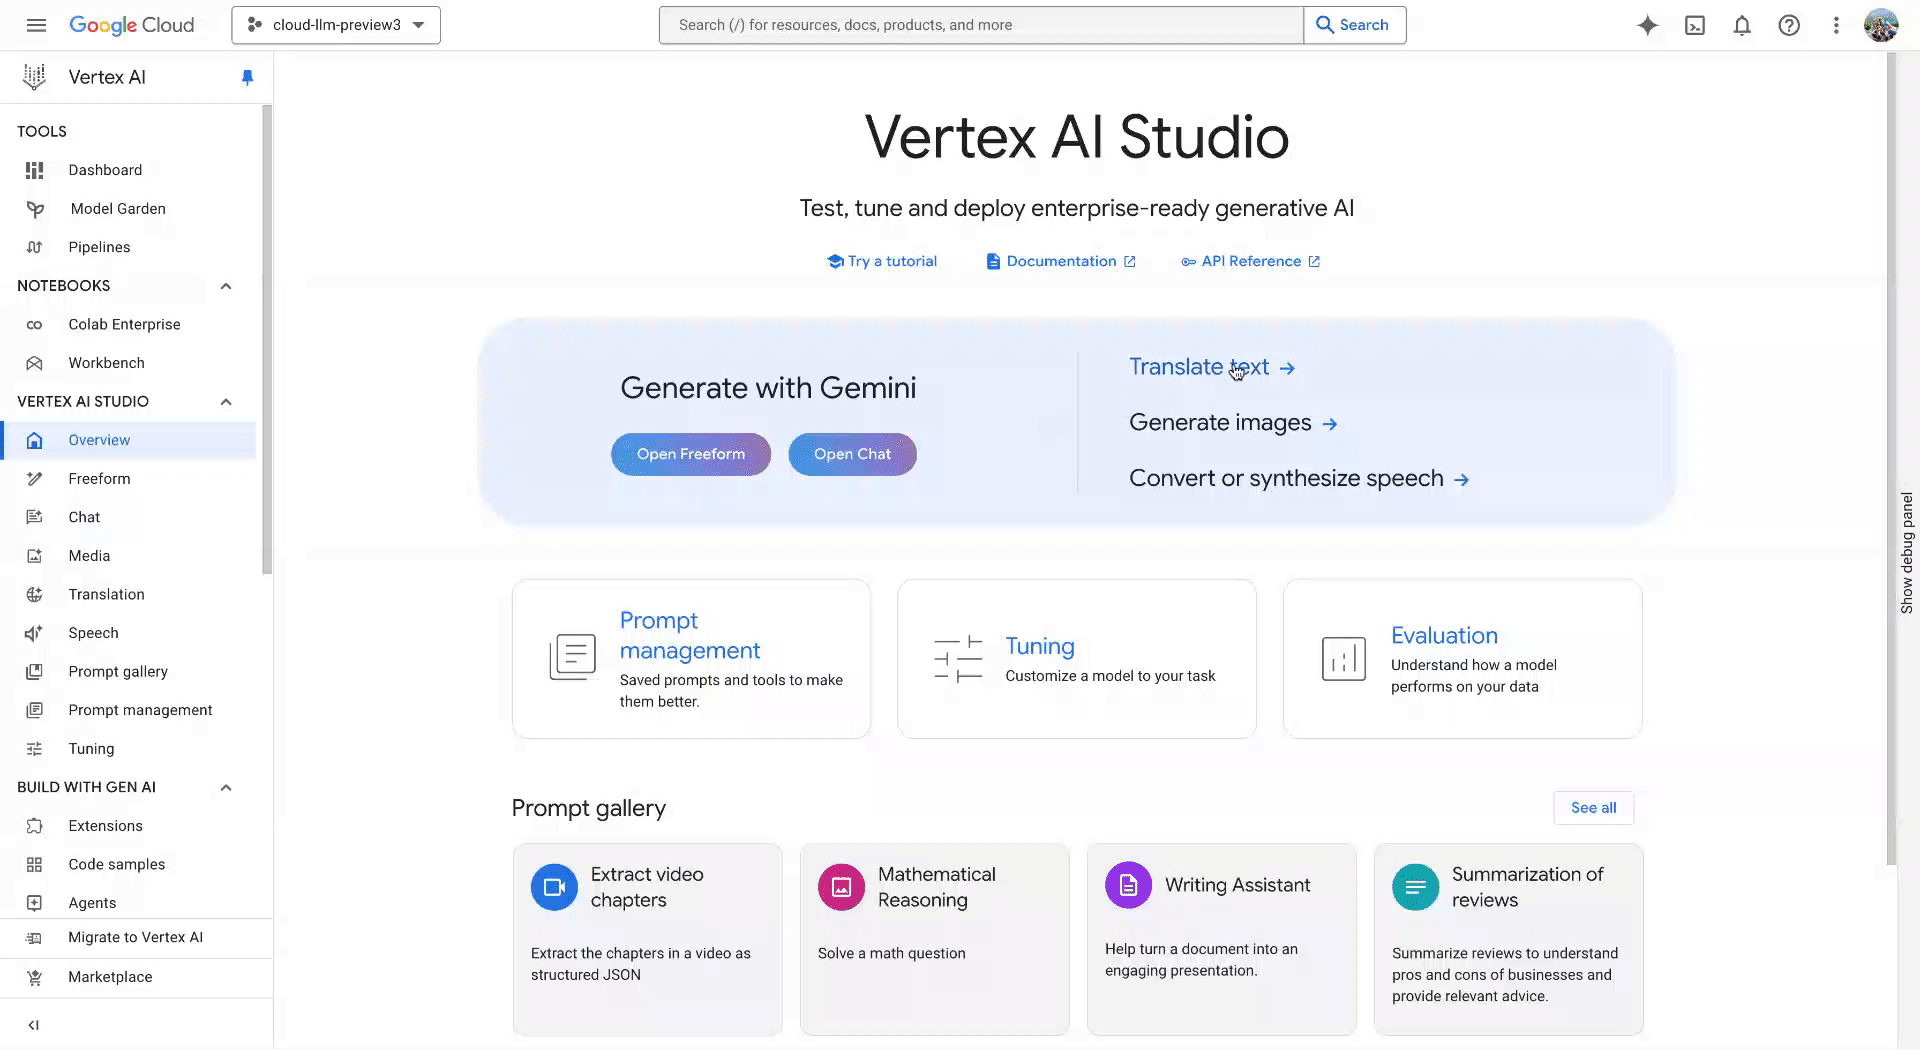This screenshot has height=1050, width=1920.
Task: Click the Open Freeform button
Action: click(x=691, y=454)
